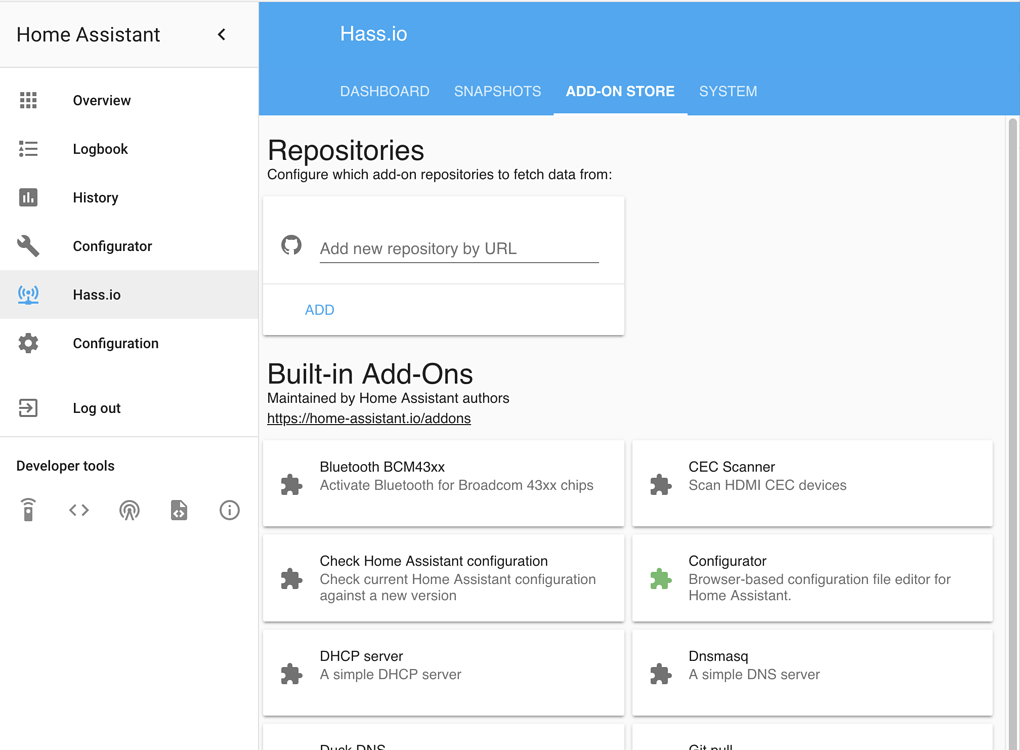Image resolution: width=1020 pixels, height=750 pixels.
Task: Collapse the sidebar with the chevron
Action: pos(221,33)
